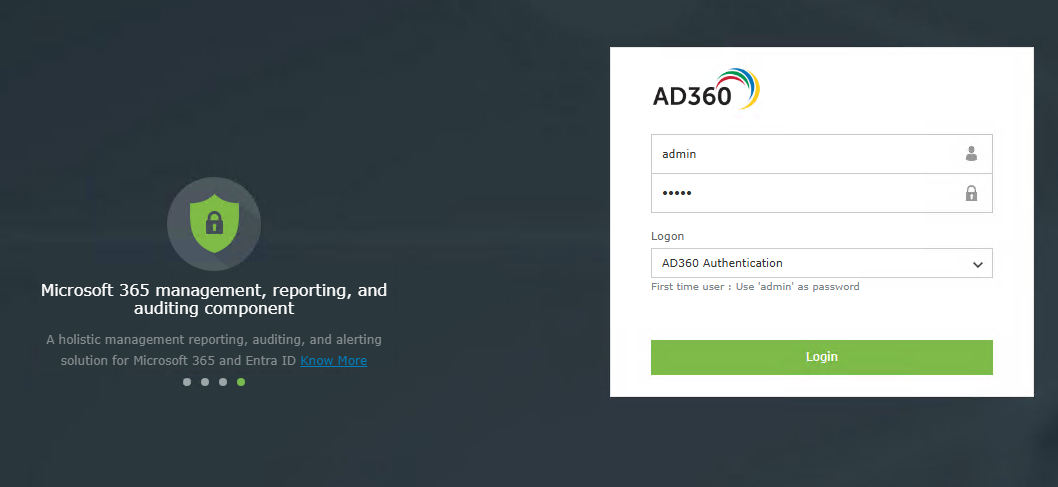Go to the second carousel slide dot

click(205, 382)
